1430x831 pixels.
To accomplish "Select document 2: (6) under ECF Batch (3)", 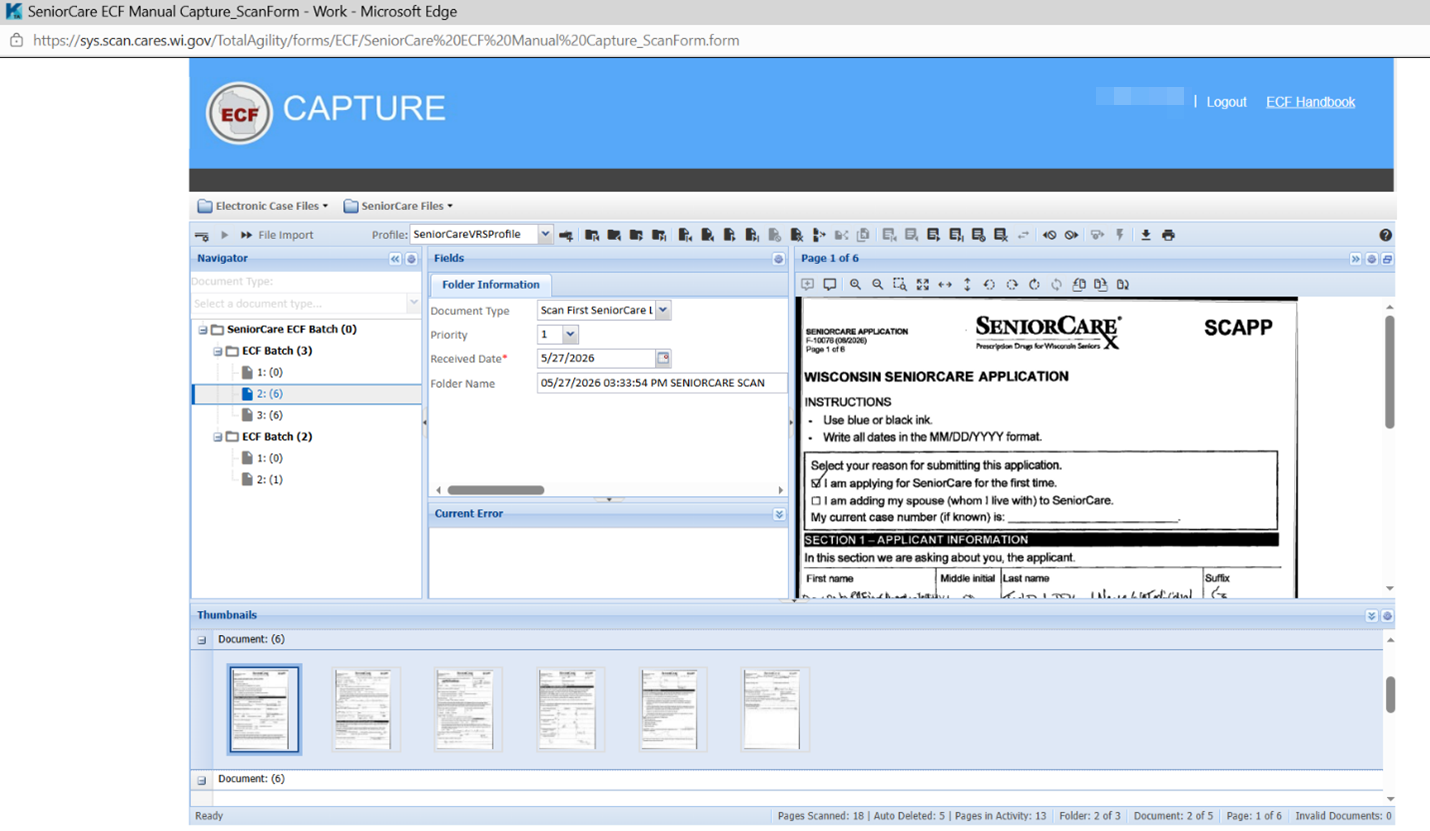I will (x=306, y=394).
